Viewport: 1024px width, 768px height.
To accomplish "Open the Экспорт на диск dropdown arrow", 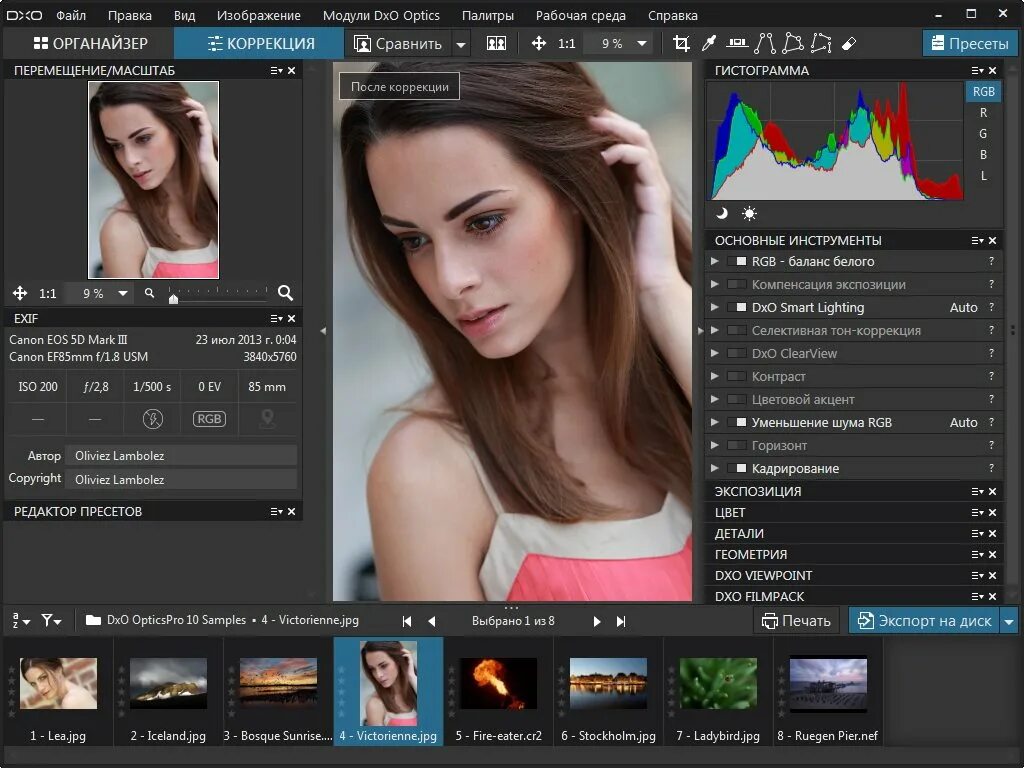I will pyautogui.click(x=1008, y=621).
